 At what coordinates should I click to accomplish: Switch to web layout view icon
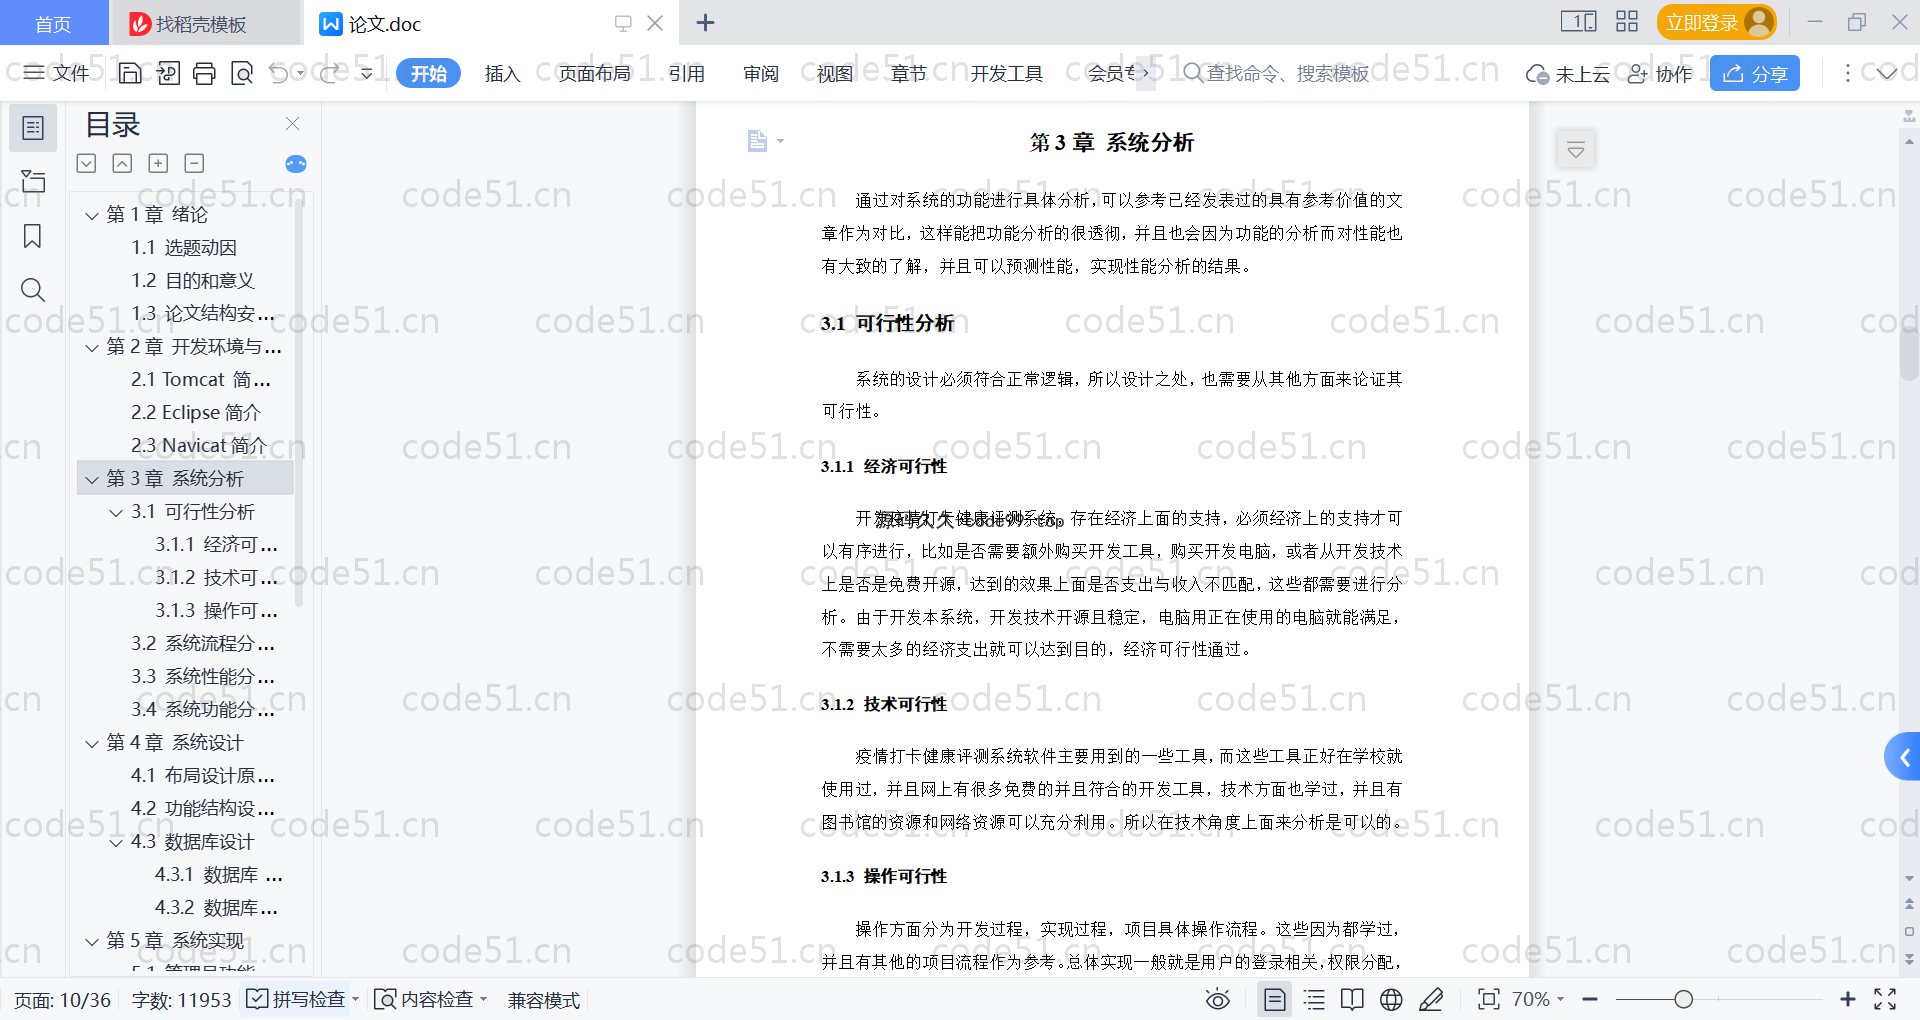coord(1391,999)
